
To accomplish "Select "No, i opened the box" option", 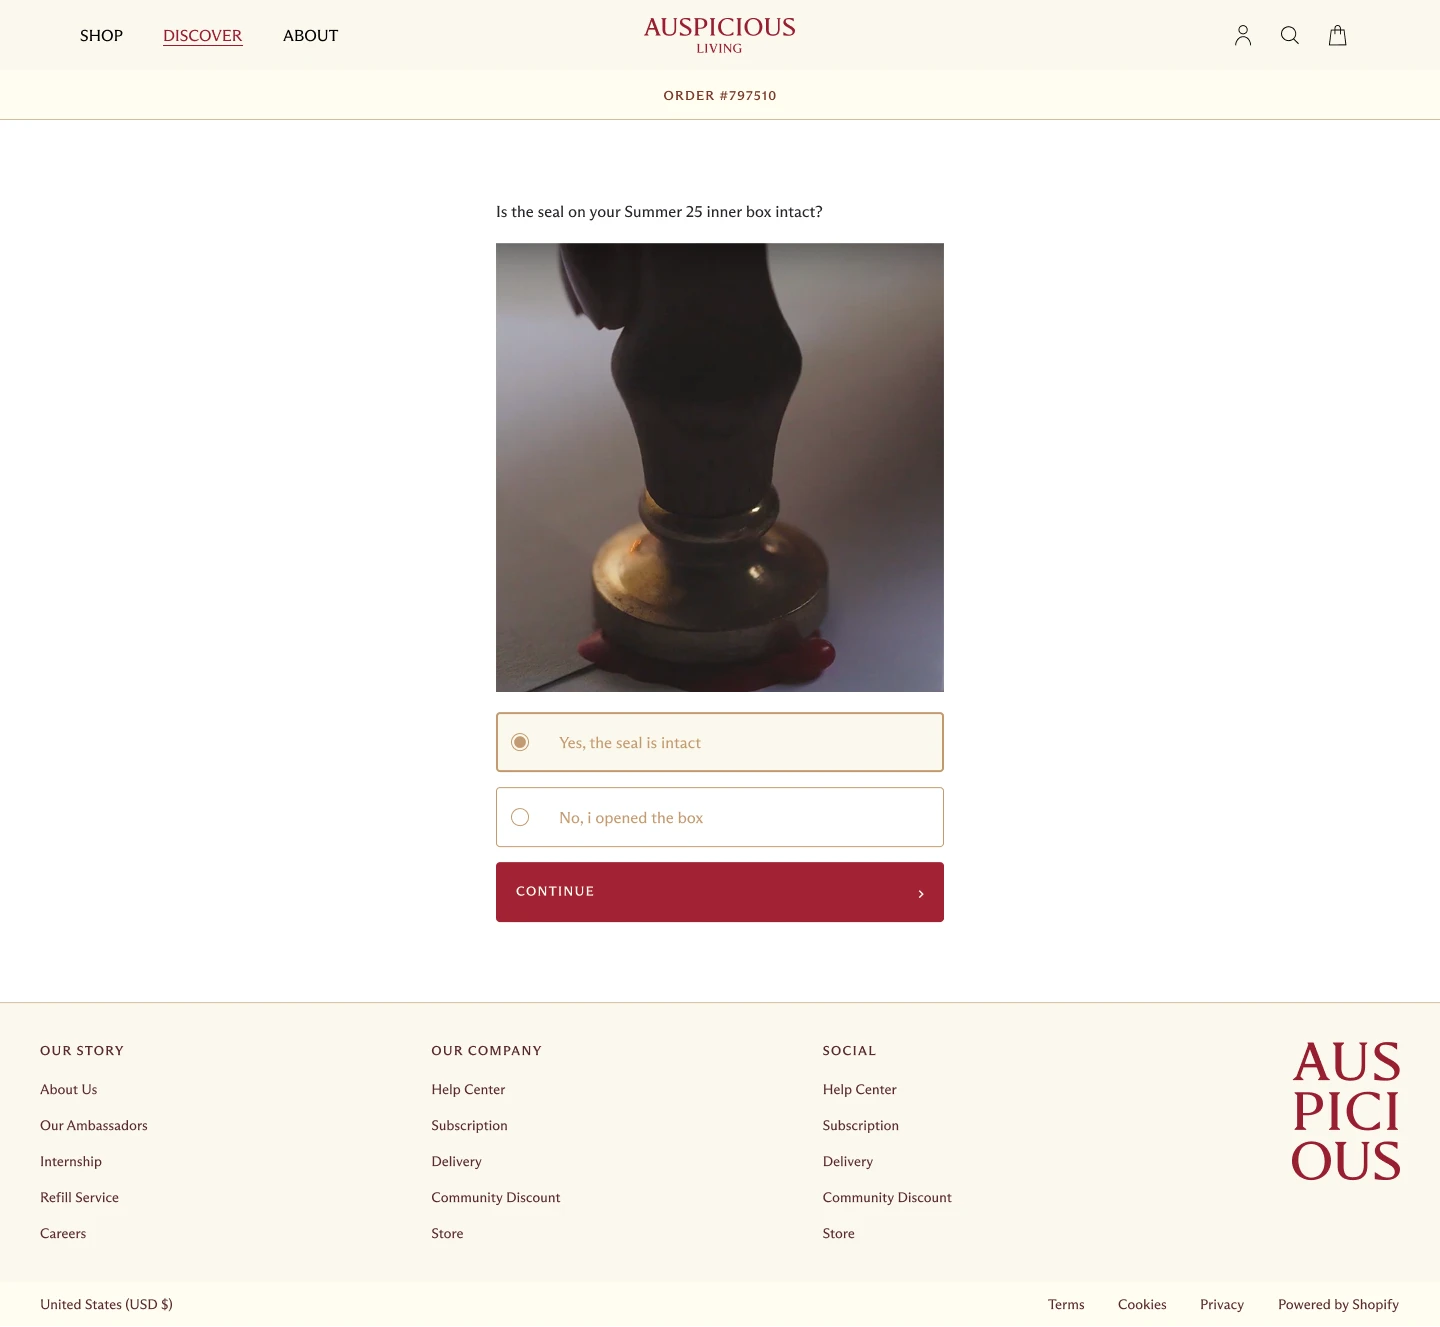I will tap(720, 817).
